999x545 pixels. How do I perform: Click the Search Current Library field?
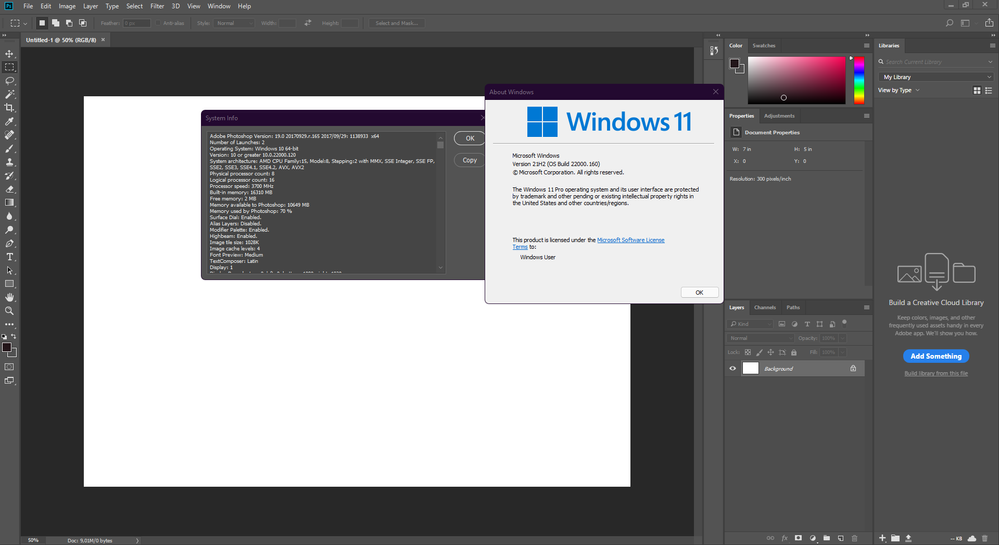tap(936, 62)
